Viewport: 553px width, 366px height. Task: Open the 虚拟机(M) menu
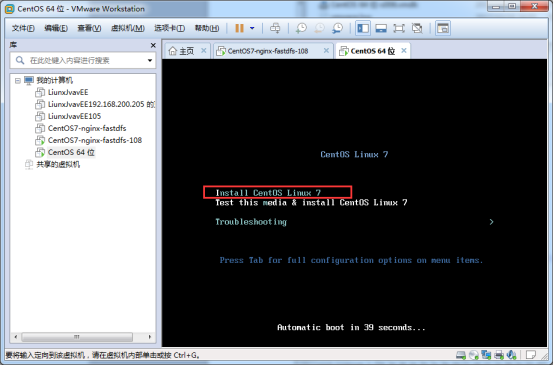(128, 28)
